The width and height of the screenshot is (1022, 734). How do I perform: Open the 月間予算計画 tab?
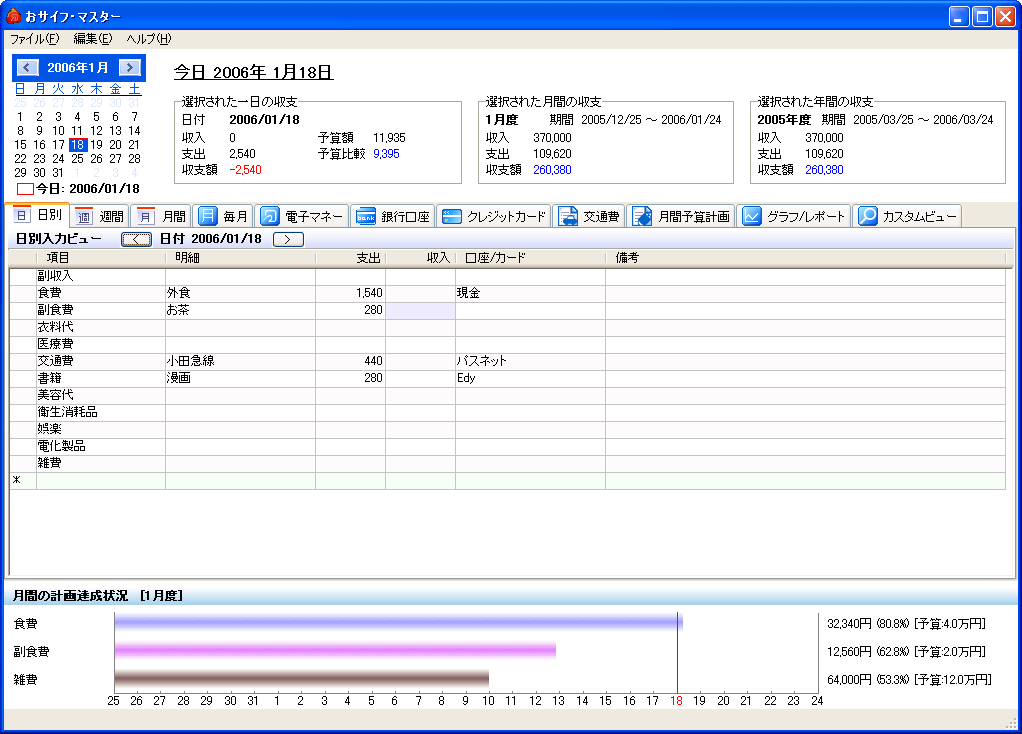(681, 216)
